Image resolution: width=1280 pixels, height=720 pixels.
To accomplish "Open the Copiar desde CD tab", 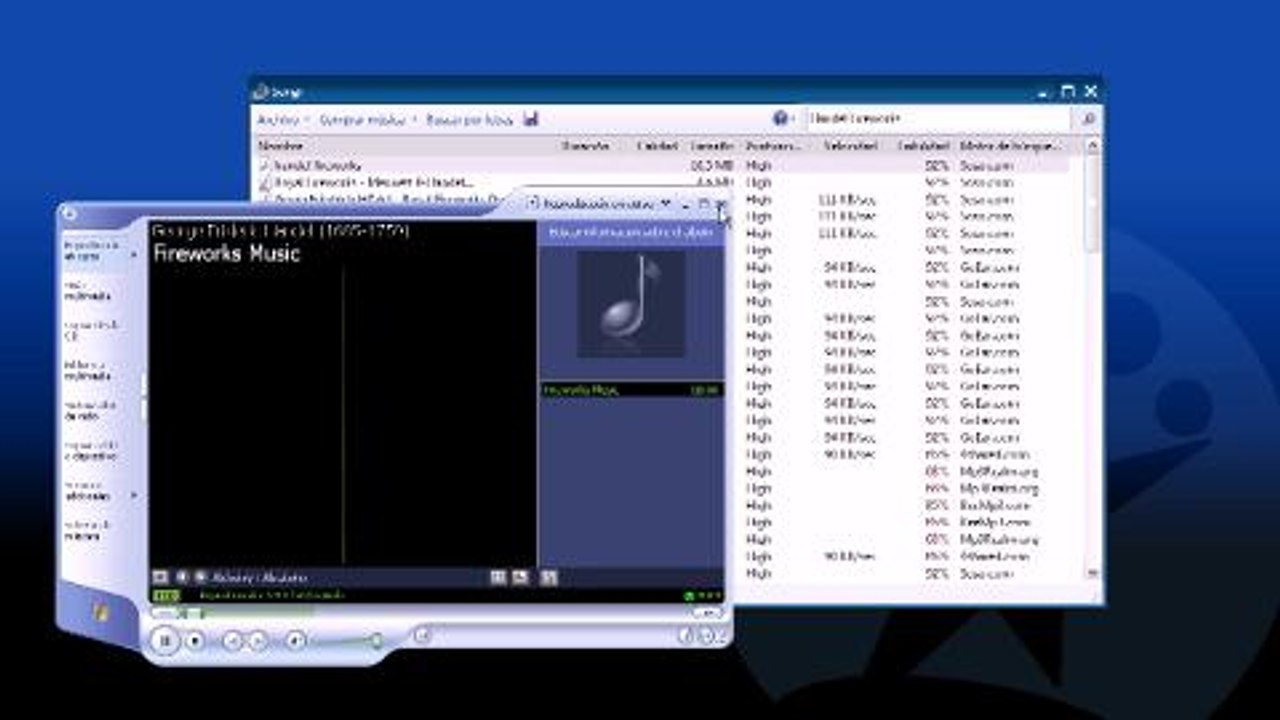I will 91,330.
